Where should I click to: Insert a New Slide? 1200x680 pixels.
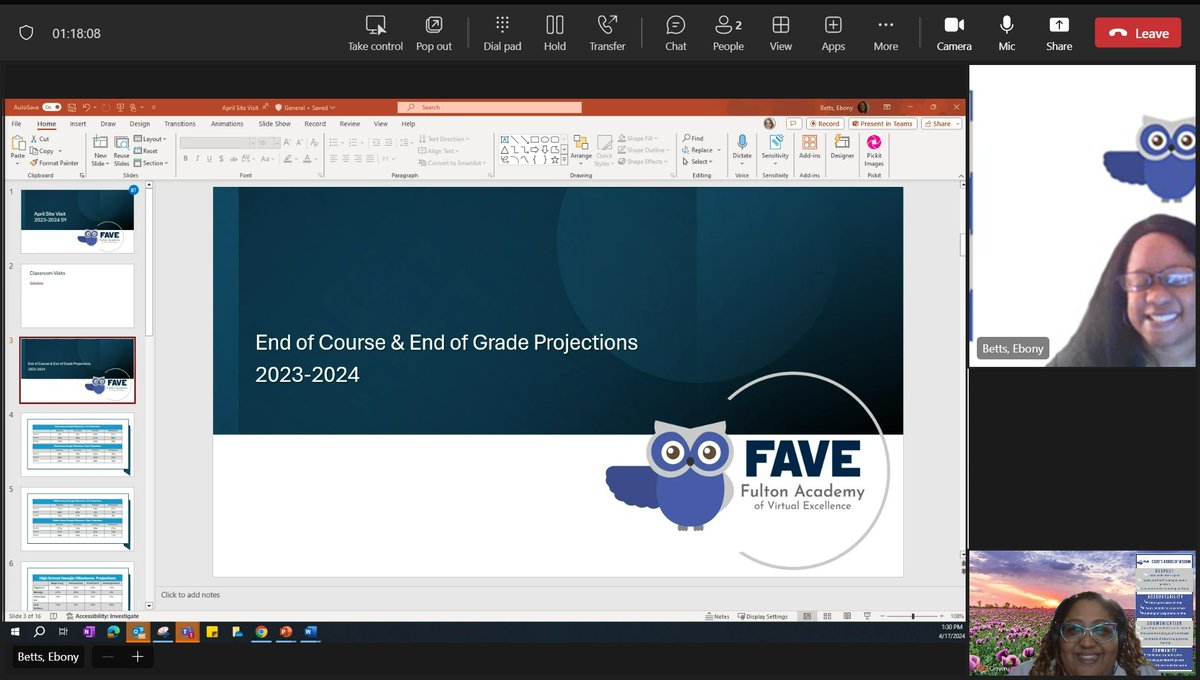point(100,149)
